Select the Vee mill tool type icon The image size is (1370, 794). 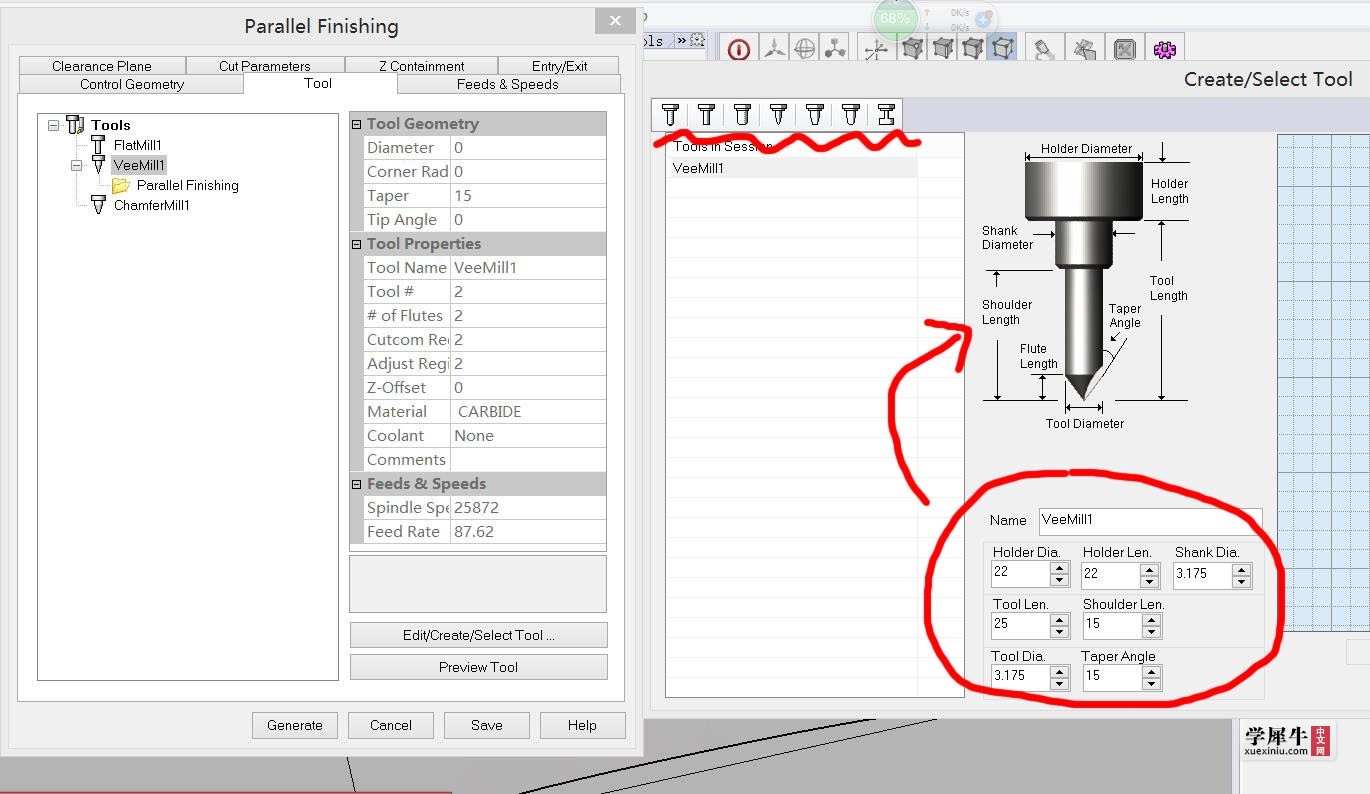pos(778,115)
